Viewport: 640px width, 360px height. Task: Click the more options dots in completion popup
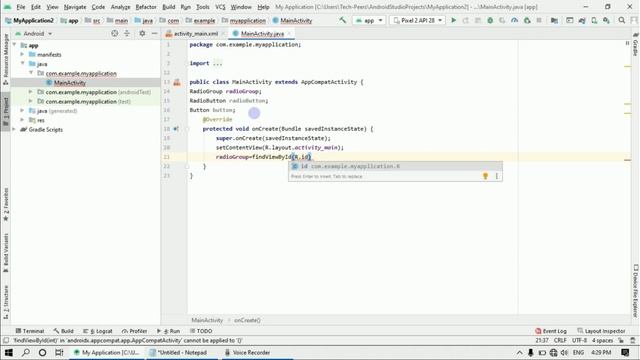(497, 176)
